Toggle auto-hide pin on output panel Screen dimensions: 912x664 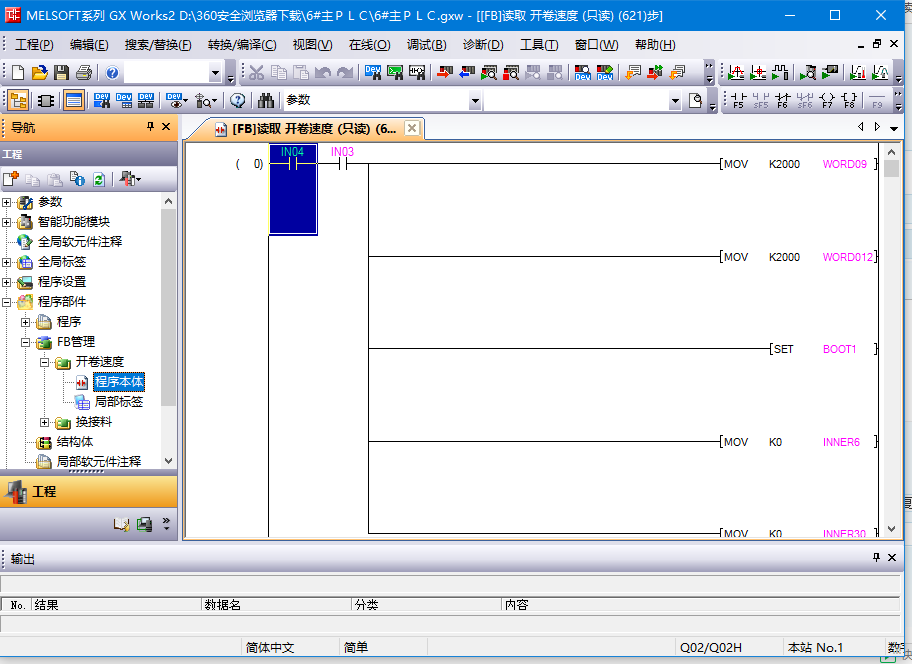click(877, 558)
